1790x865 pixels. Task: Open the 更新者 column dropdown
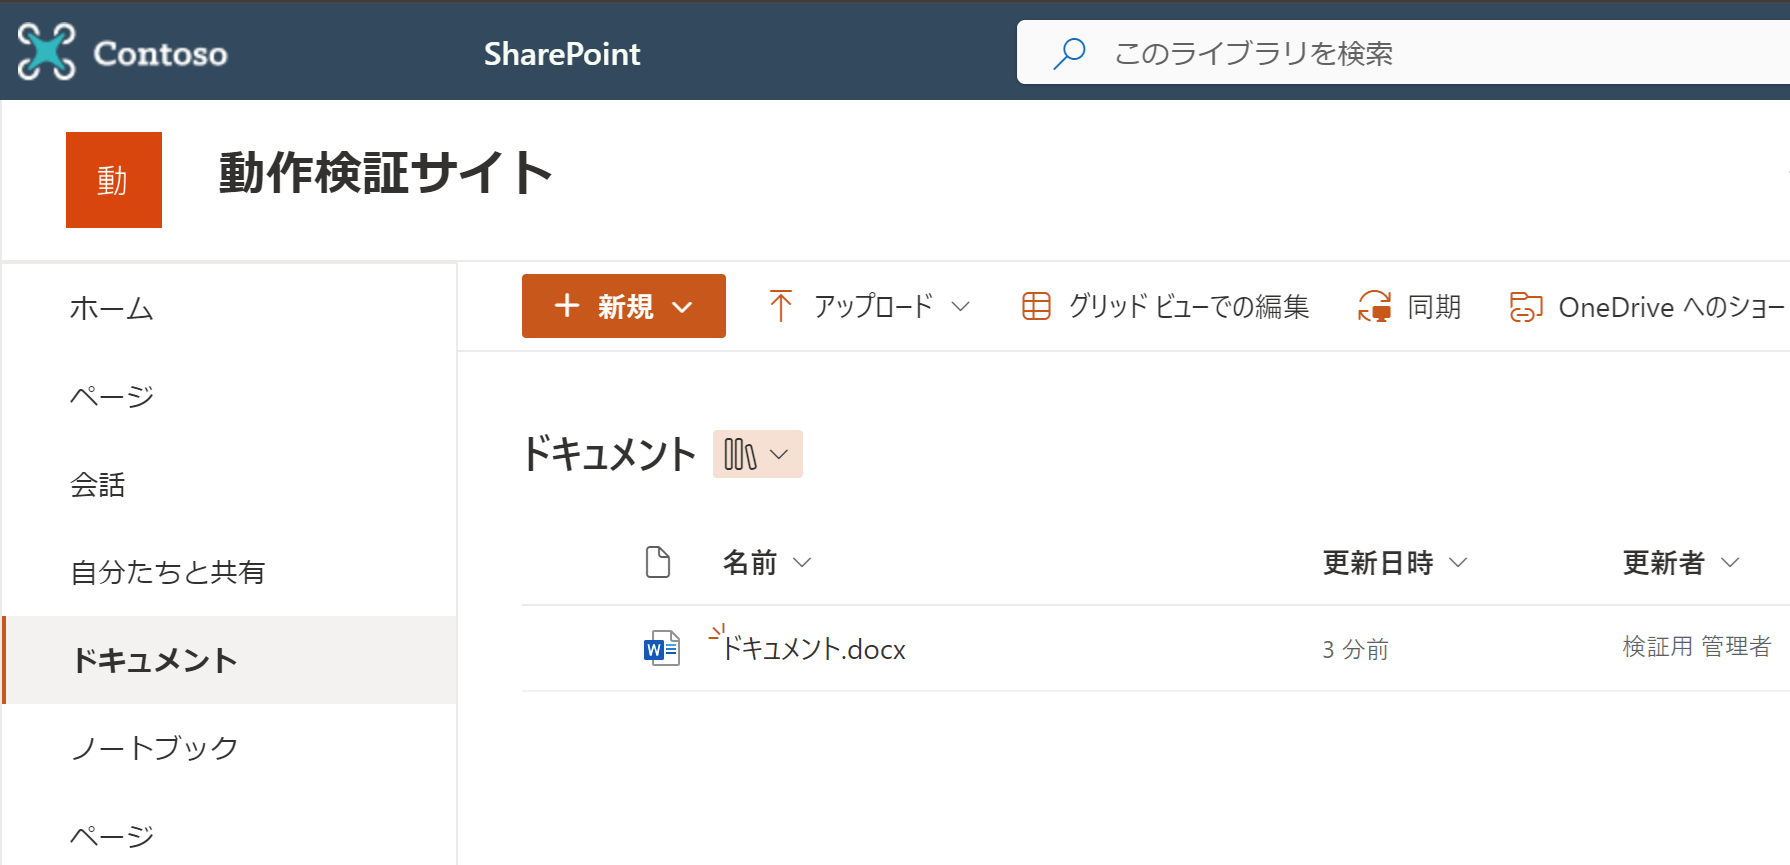coord(1730,563)
